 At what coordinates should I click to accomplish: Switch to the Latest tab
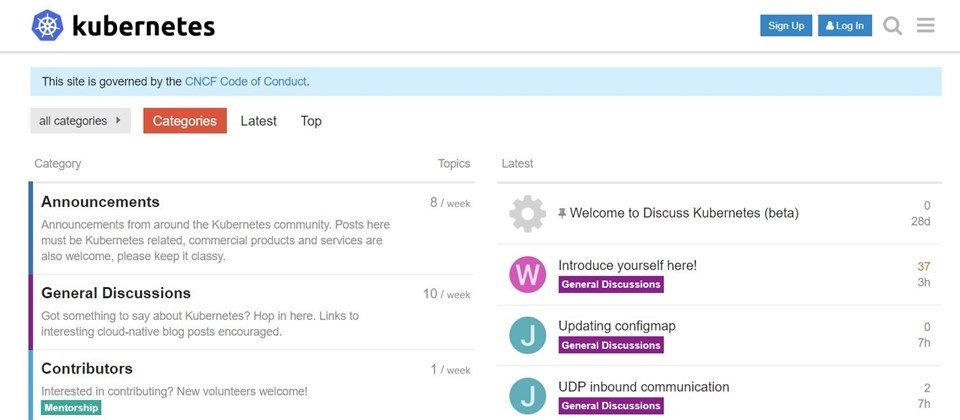[258, 121]
